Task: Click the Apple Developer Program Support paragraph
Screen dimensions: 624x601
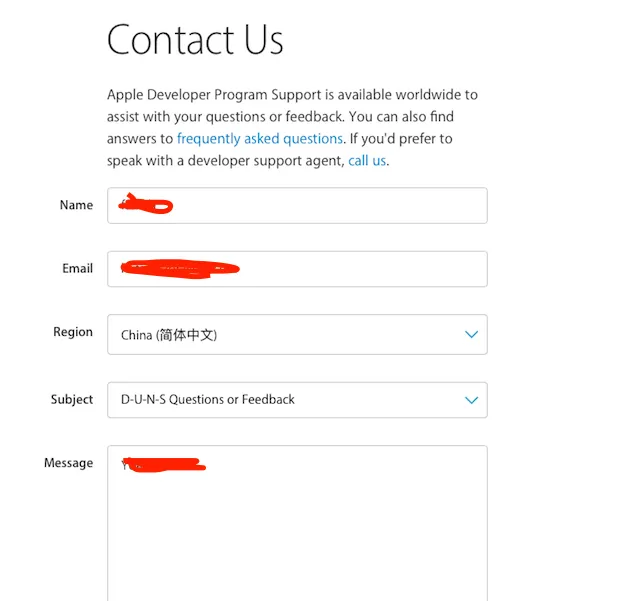Action: pyautogui.click(x=292, y=128)
